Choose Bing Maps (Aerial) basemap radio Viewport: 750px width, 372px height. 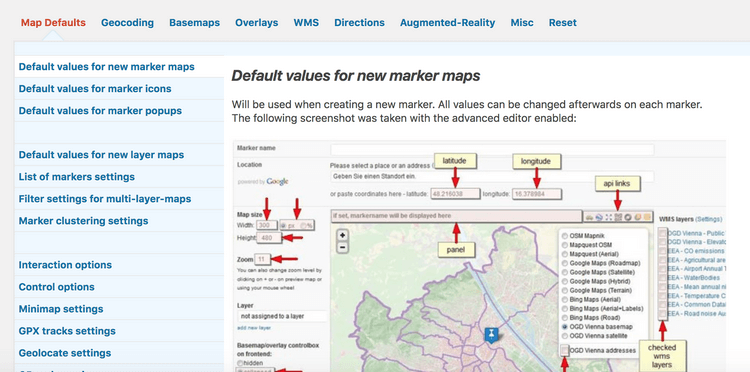tap(565, 300)
